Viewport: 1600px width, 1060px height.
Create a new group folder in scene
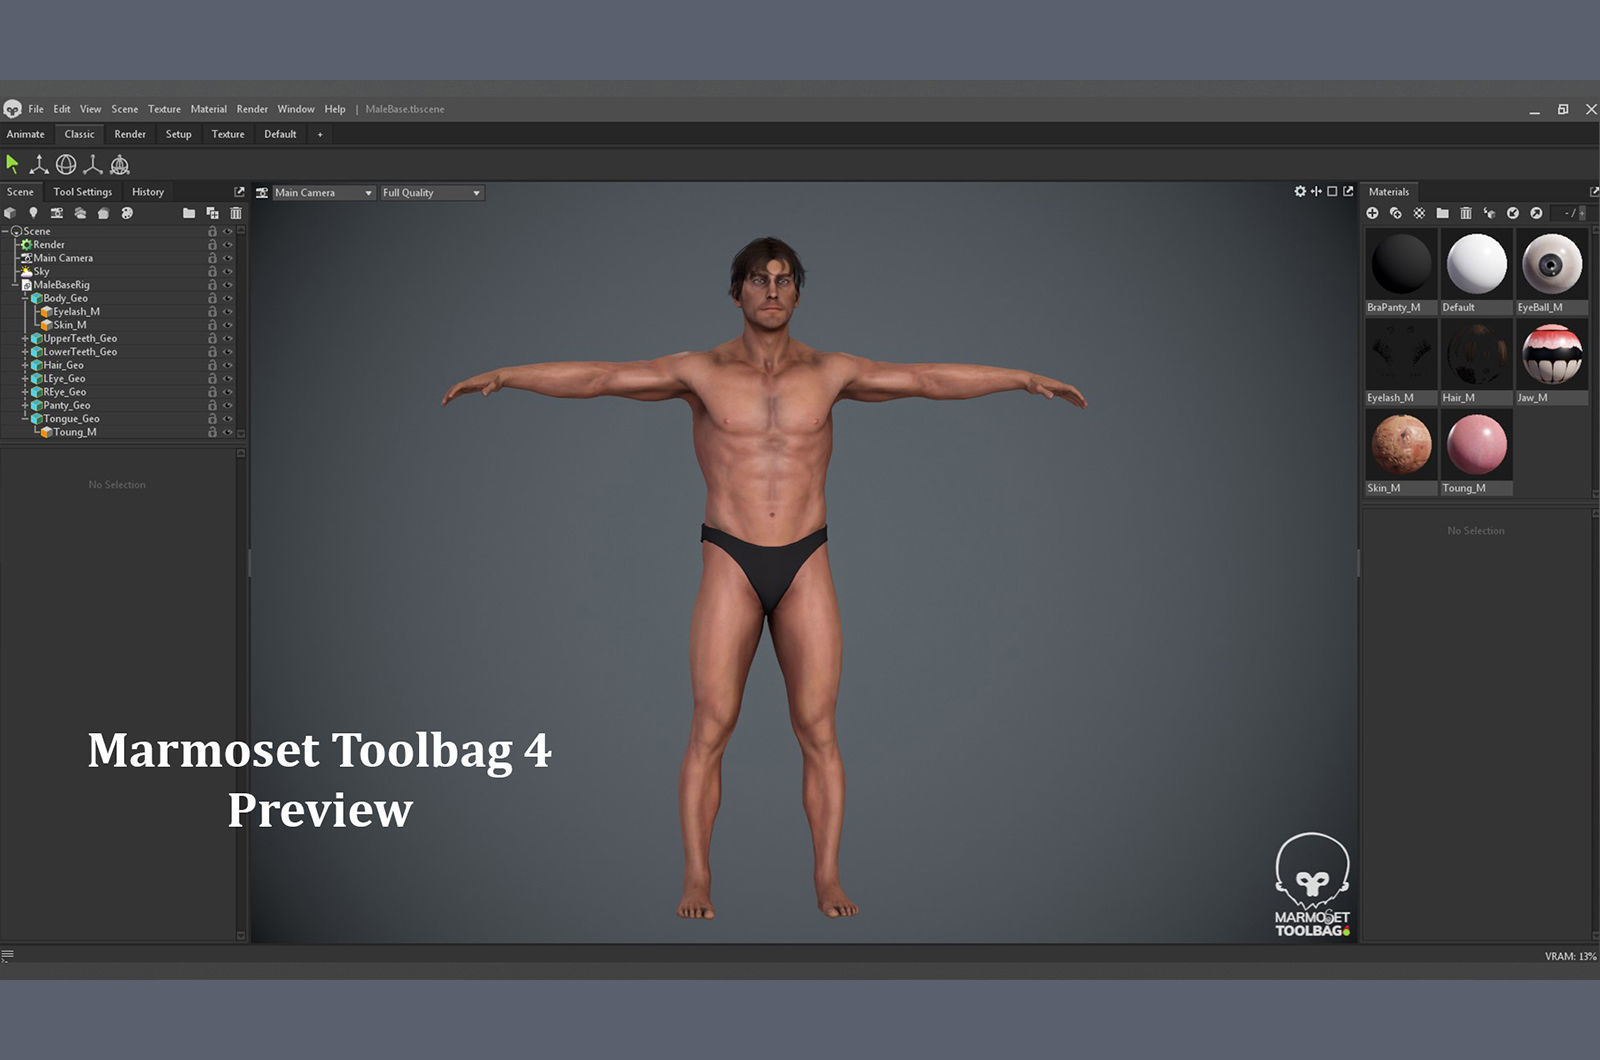pyautogui.click(x=189, y=213)
